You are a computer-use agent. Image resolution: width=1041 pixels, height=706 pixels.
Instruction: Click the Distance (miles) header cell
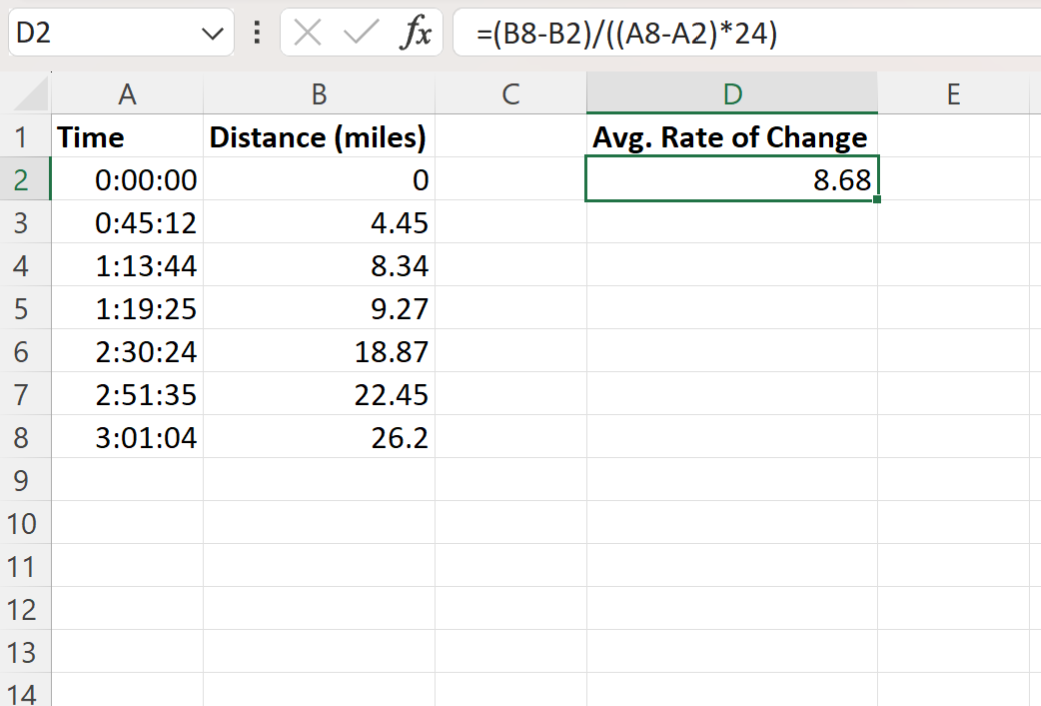(x=318, y=137)
